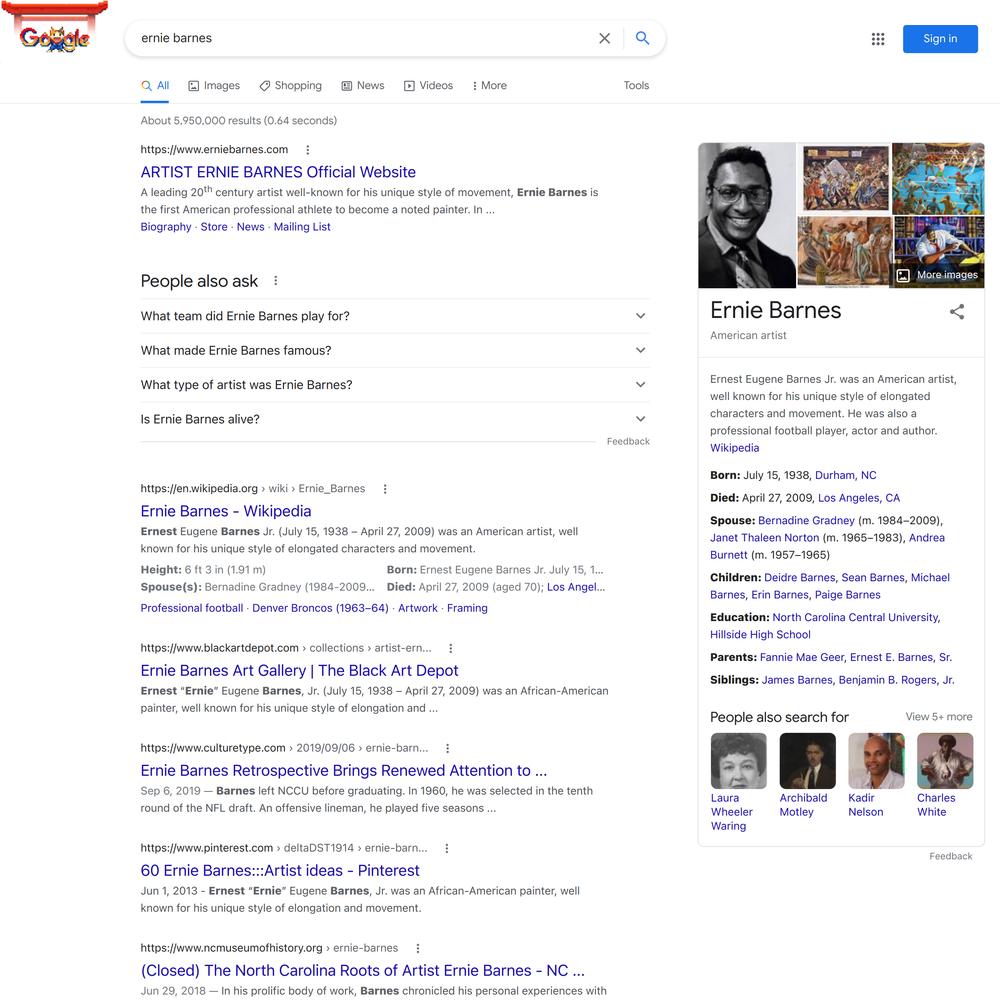Open options menu for Wikipedia result
Viewport: 1000px width, 1000px height.
click(385, 489)
